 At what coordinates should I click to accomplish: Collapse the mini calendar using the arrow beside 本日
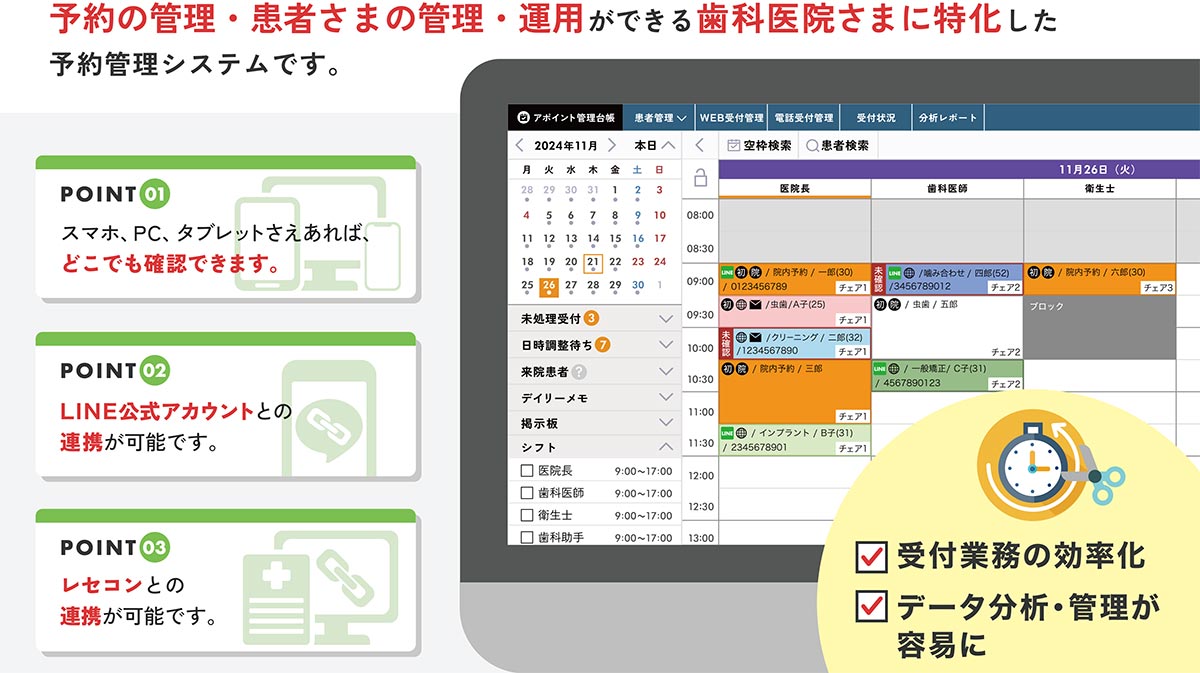pos(669,145)
